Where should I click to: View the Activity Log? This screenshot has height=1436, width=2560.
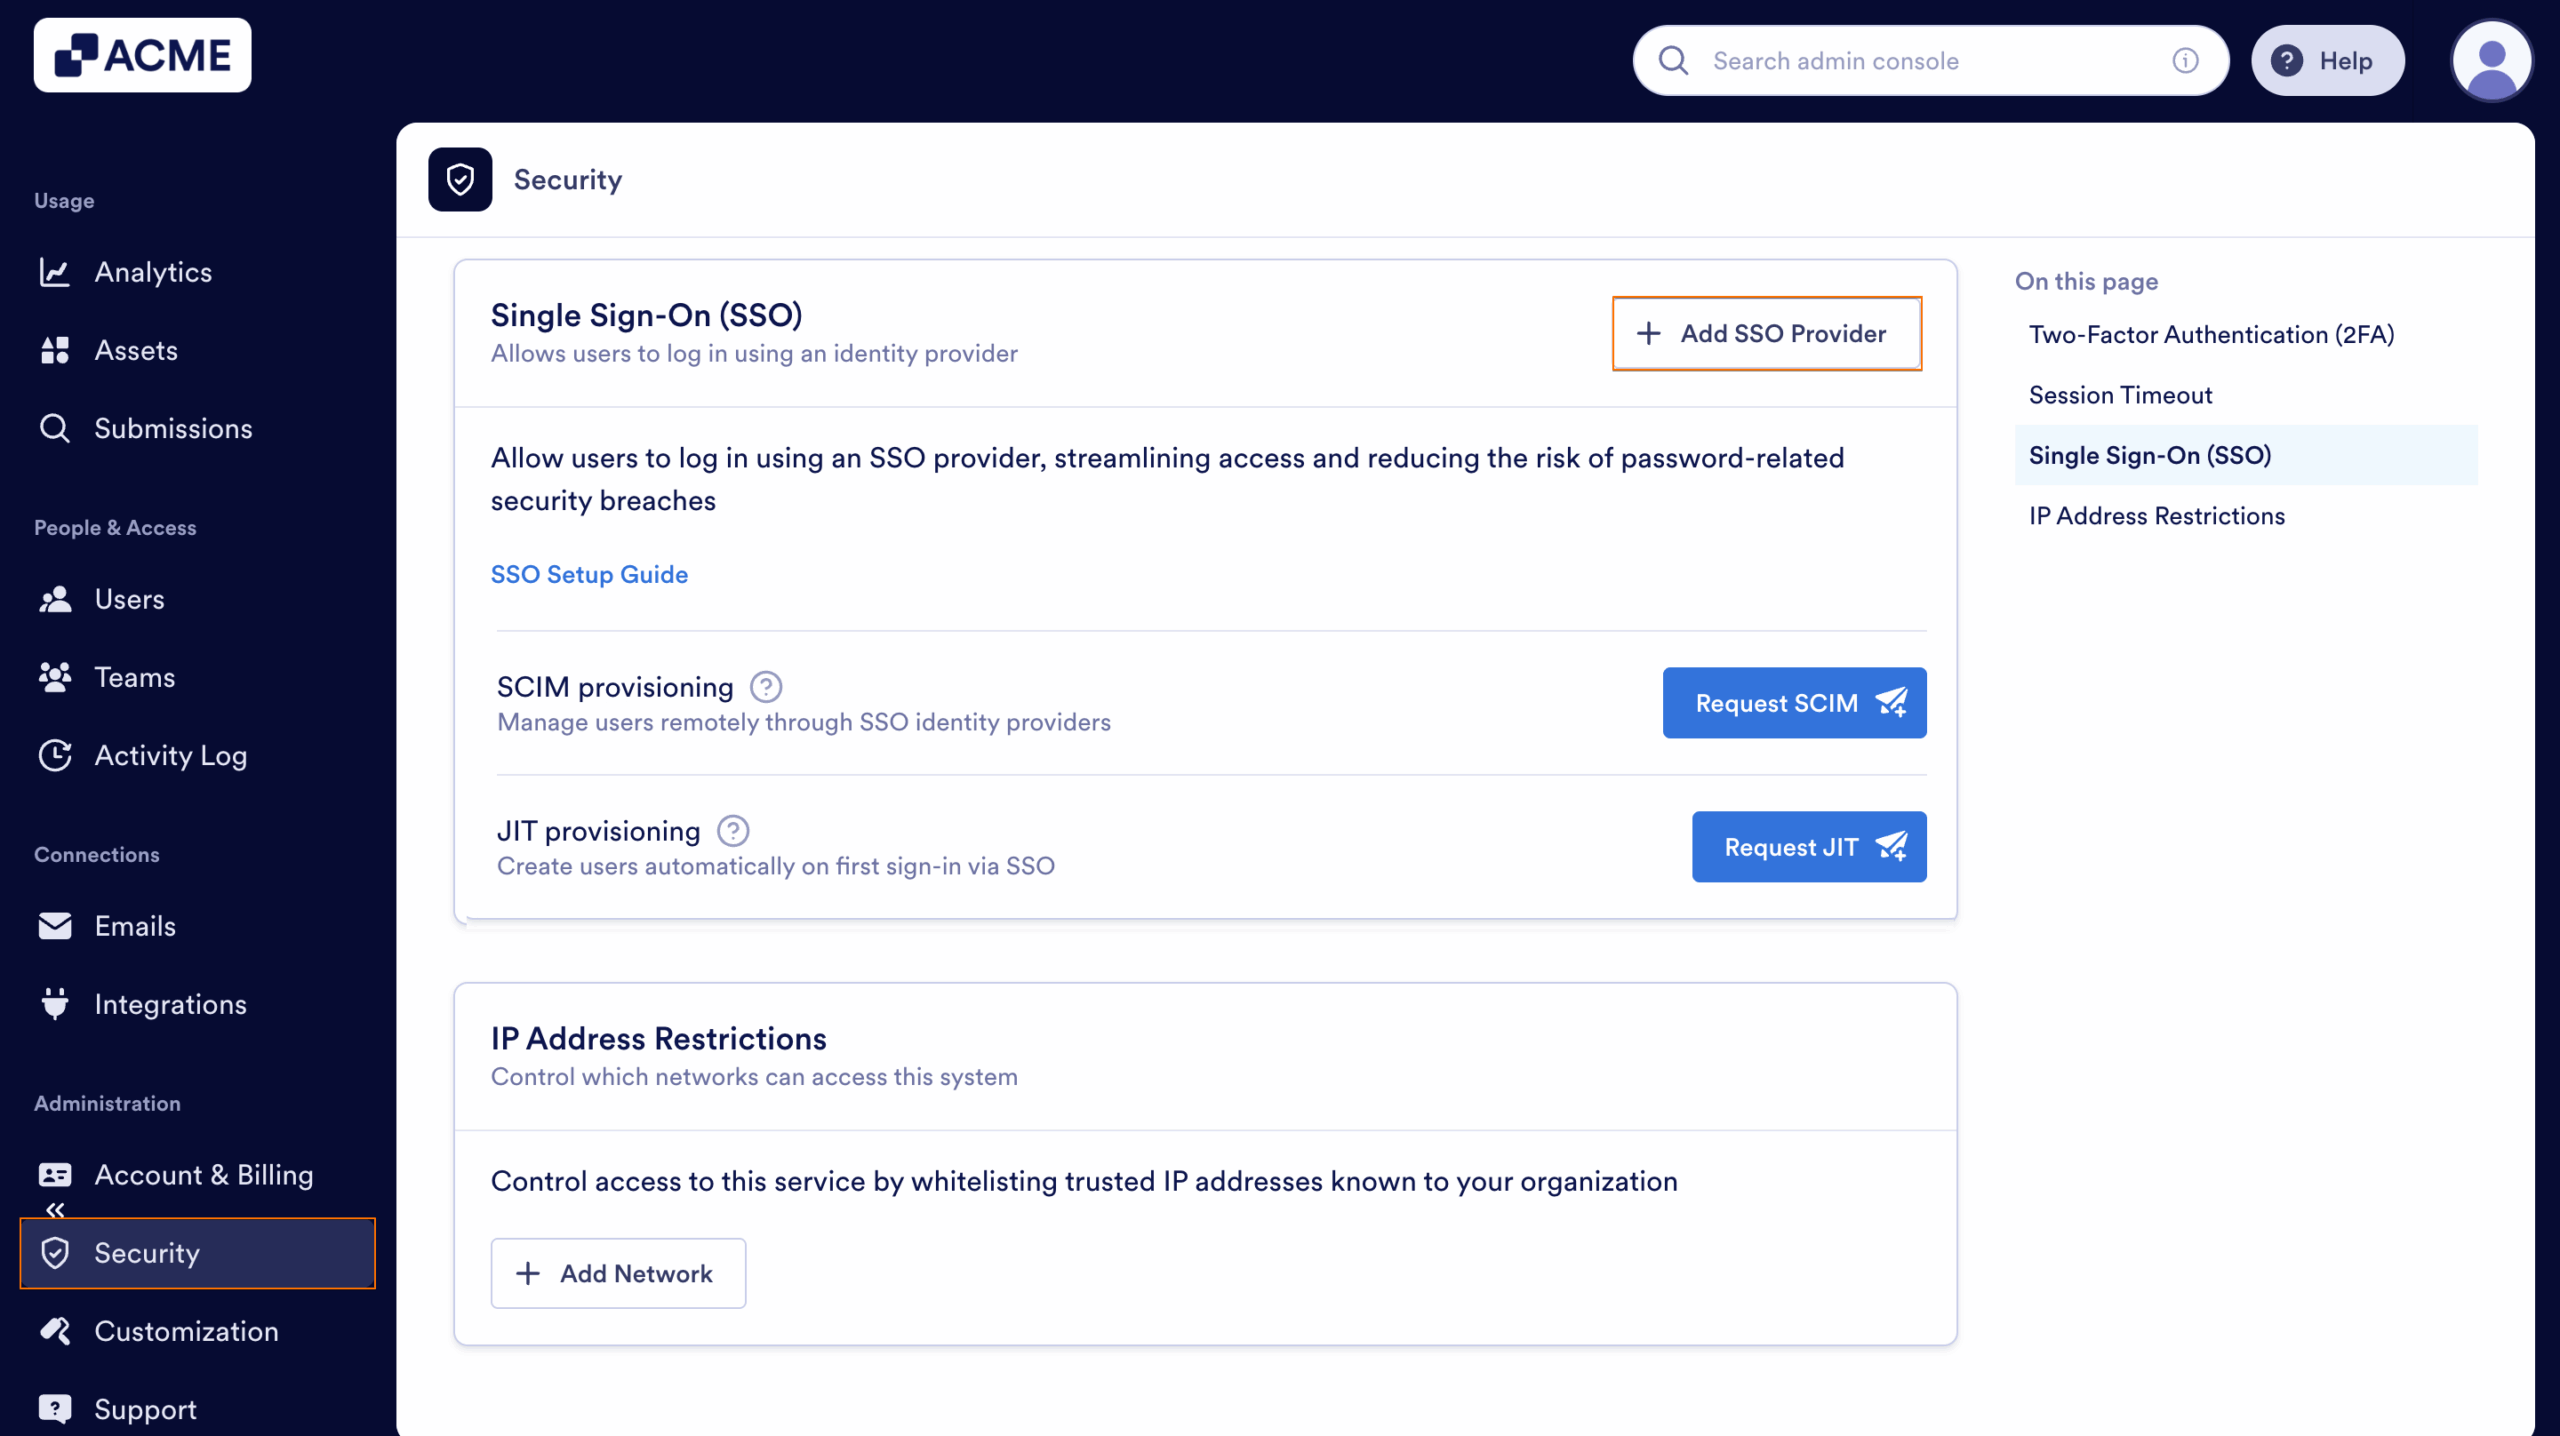[x=170, y=755]
